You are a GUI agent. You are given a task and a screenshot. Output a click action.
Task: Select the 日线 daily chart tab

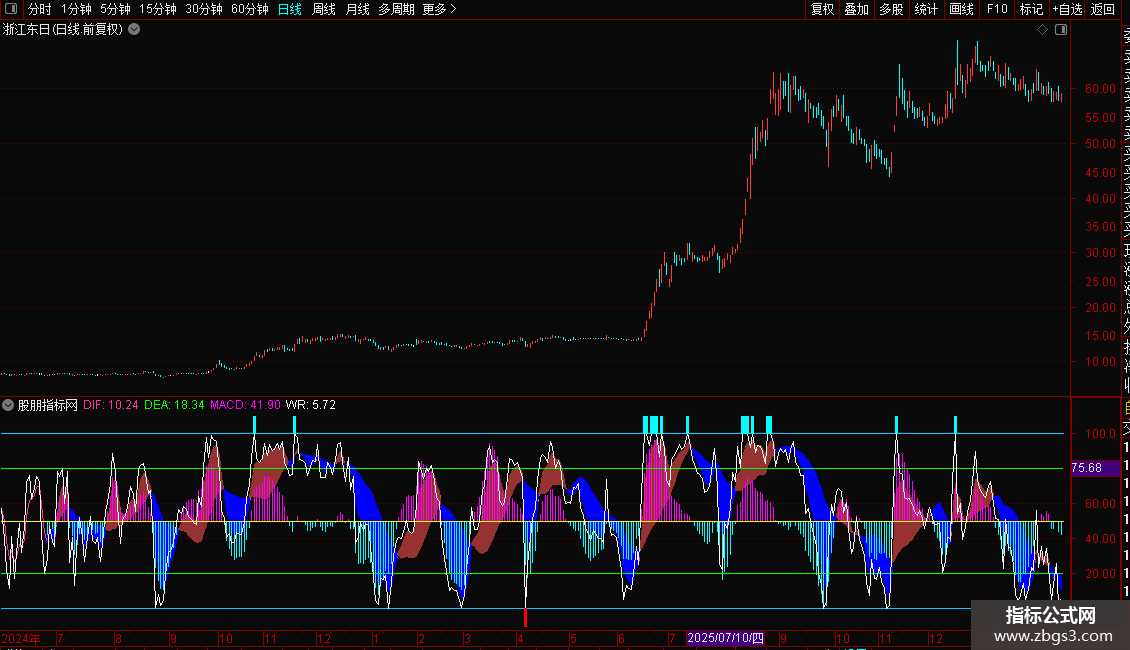point(290,9)
